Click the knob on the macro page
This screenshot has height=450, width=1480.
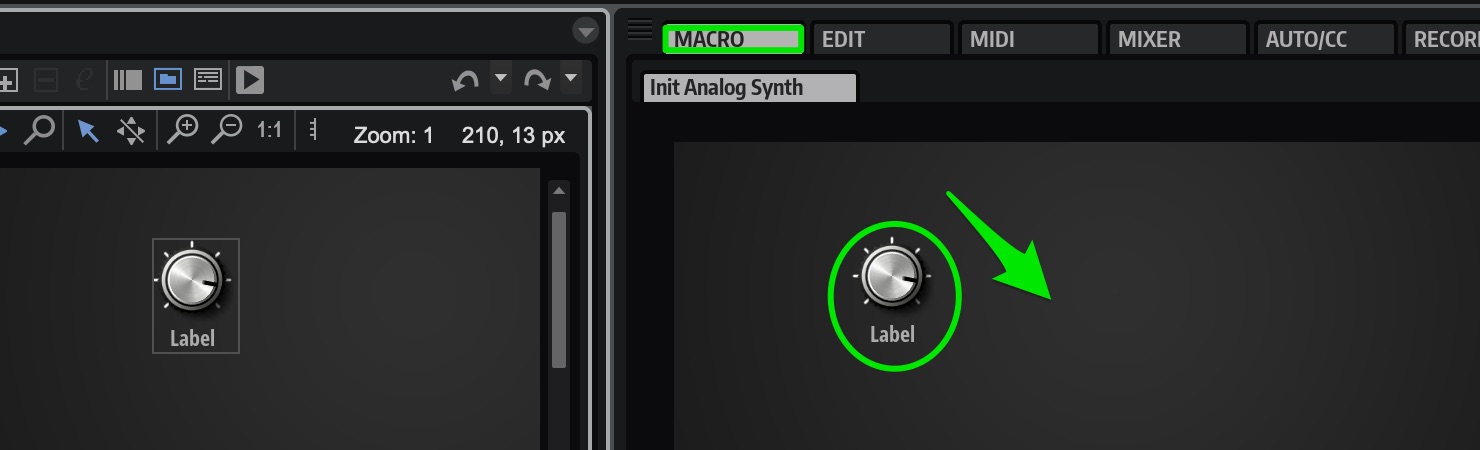pos(892,276)
